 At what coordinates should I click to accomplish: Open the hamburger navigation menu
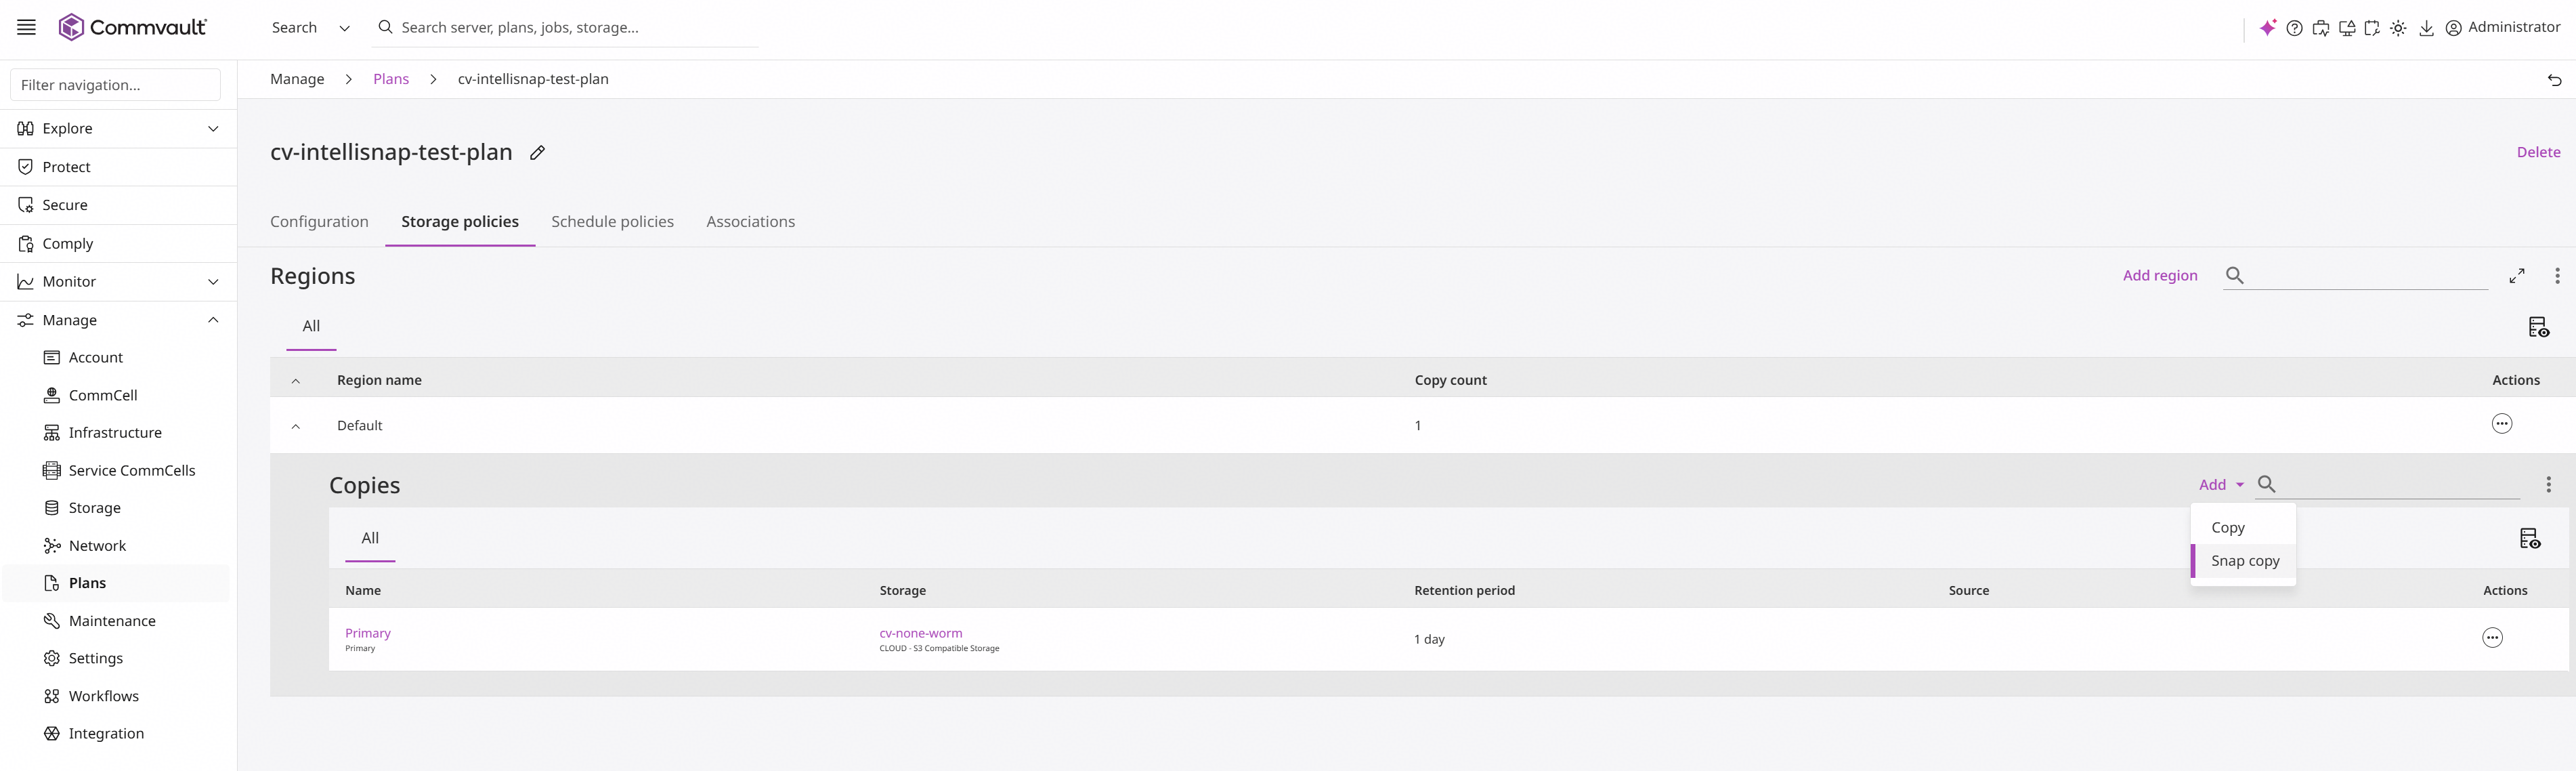click(26, 27)
